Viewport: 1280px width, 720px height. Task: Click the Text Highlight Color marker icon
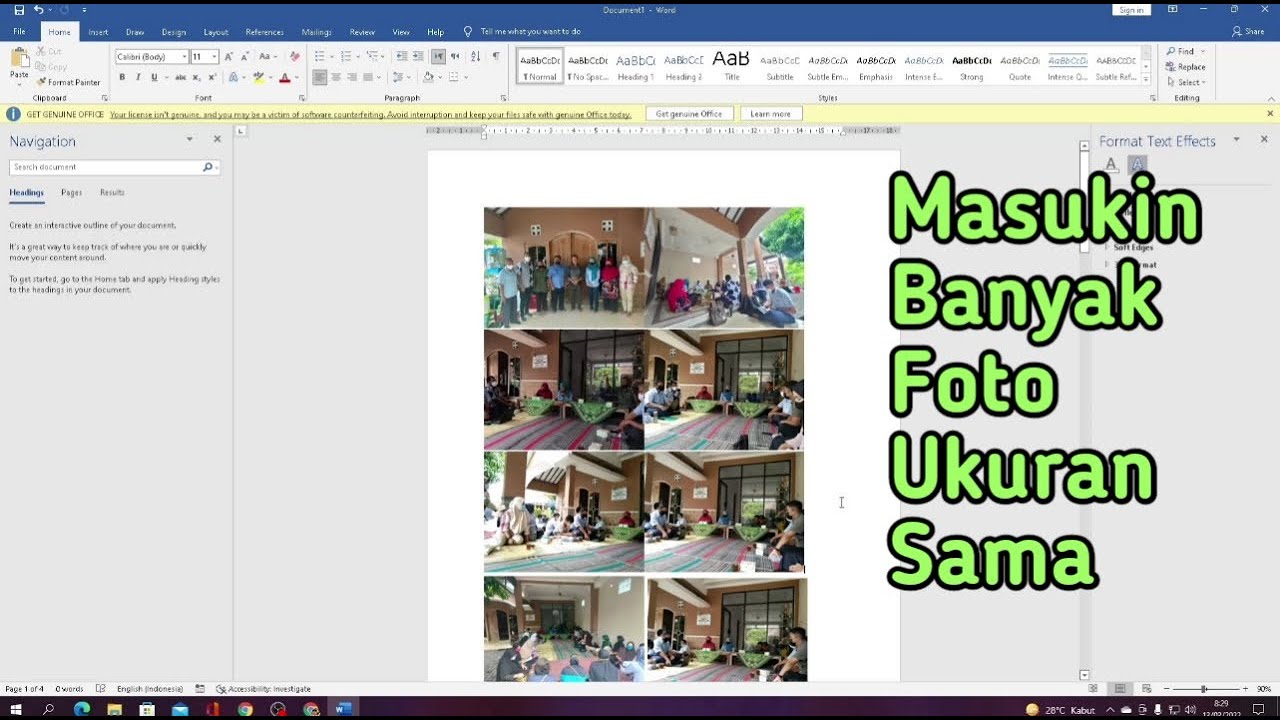259,77
